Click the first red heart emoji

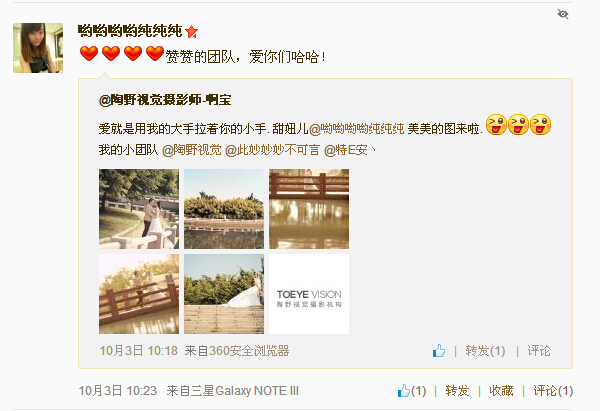89,54
